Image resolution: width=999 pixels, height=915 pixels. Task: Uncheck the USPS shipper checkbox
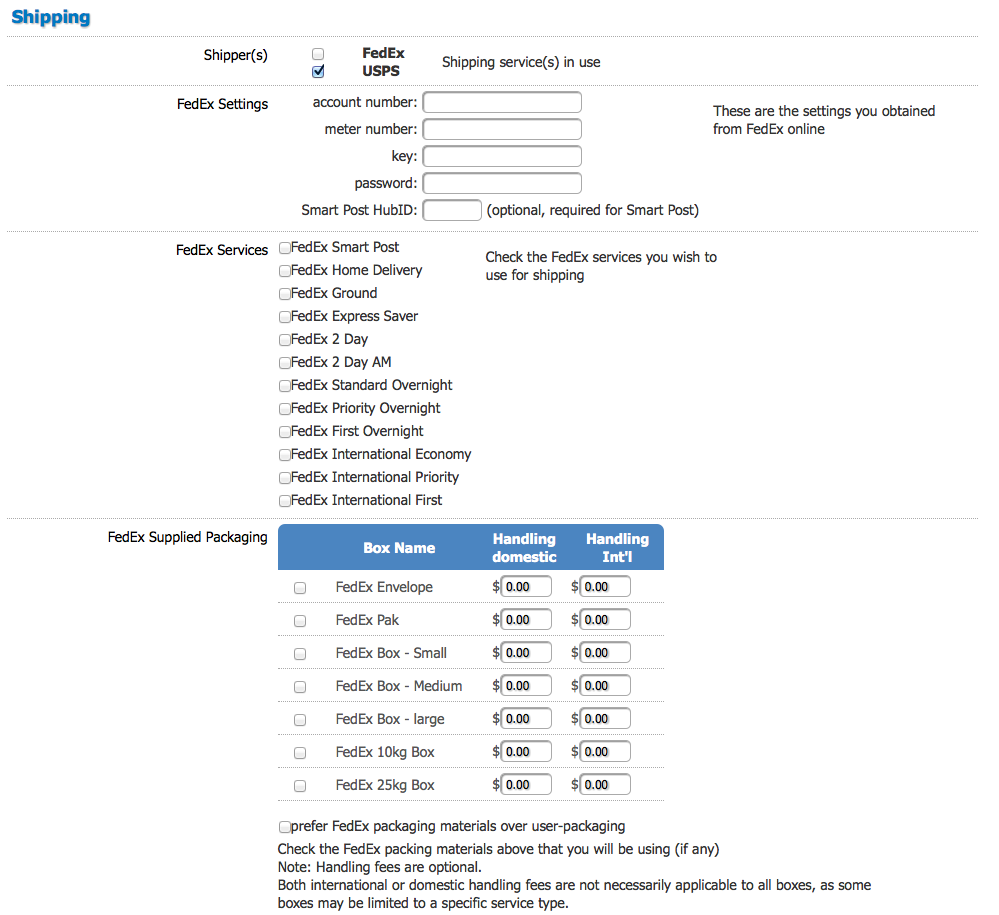pos(318,71)
